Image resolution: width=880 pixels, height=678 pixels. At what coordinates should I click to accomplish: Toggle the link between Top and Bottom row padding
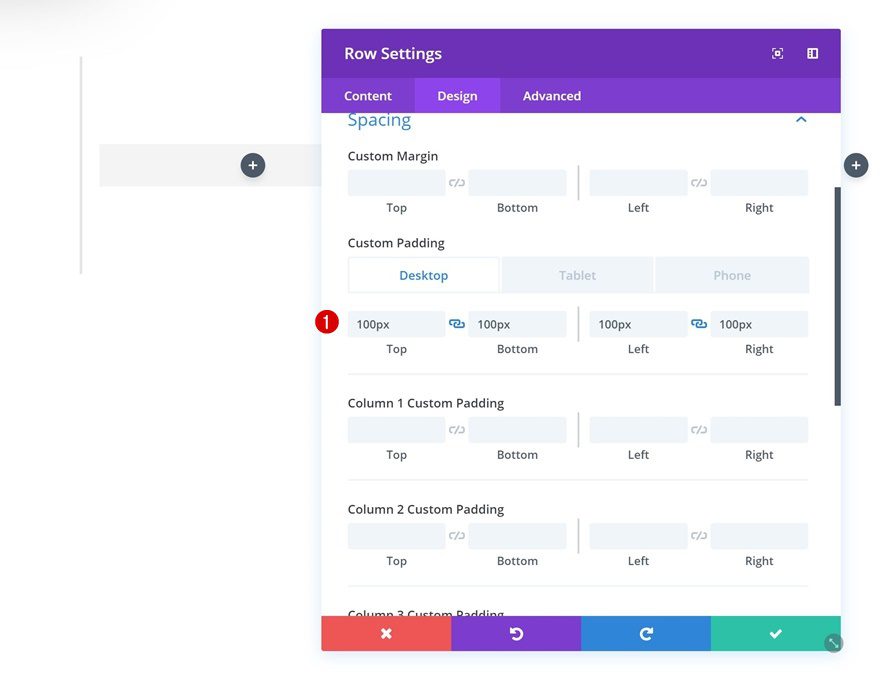pos(456,324)
